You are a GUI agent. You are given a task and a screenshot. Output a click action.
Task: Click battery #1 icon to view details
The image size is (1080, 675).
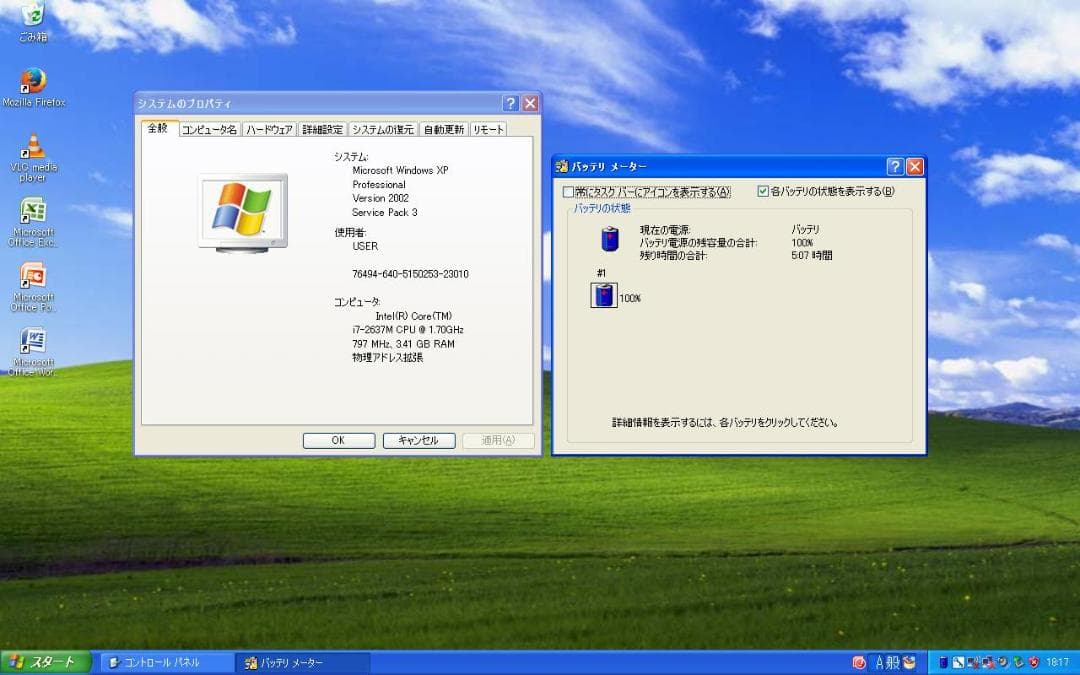coord(603,295)
